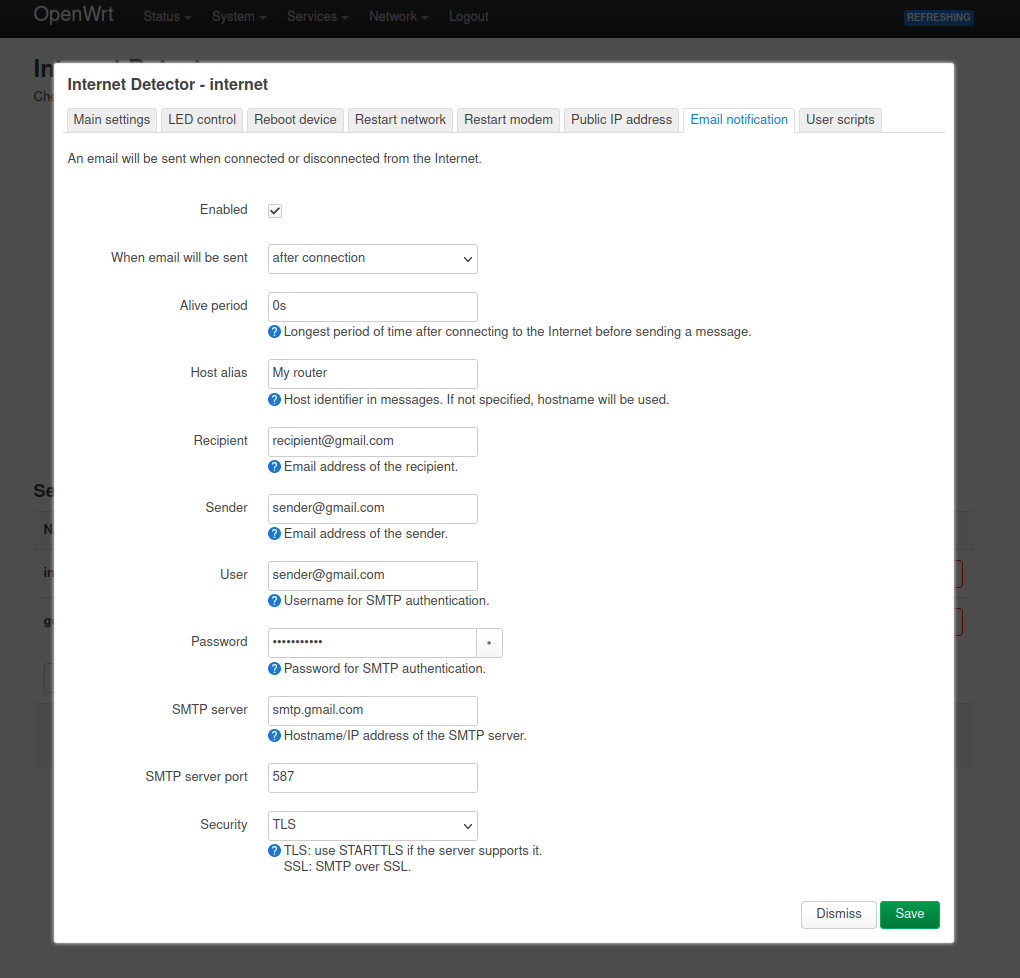Reveal password with the asterisk button
The width and height of the screenshot is (1020, 978).
point(489,642)
